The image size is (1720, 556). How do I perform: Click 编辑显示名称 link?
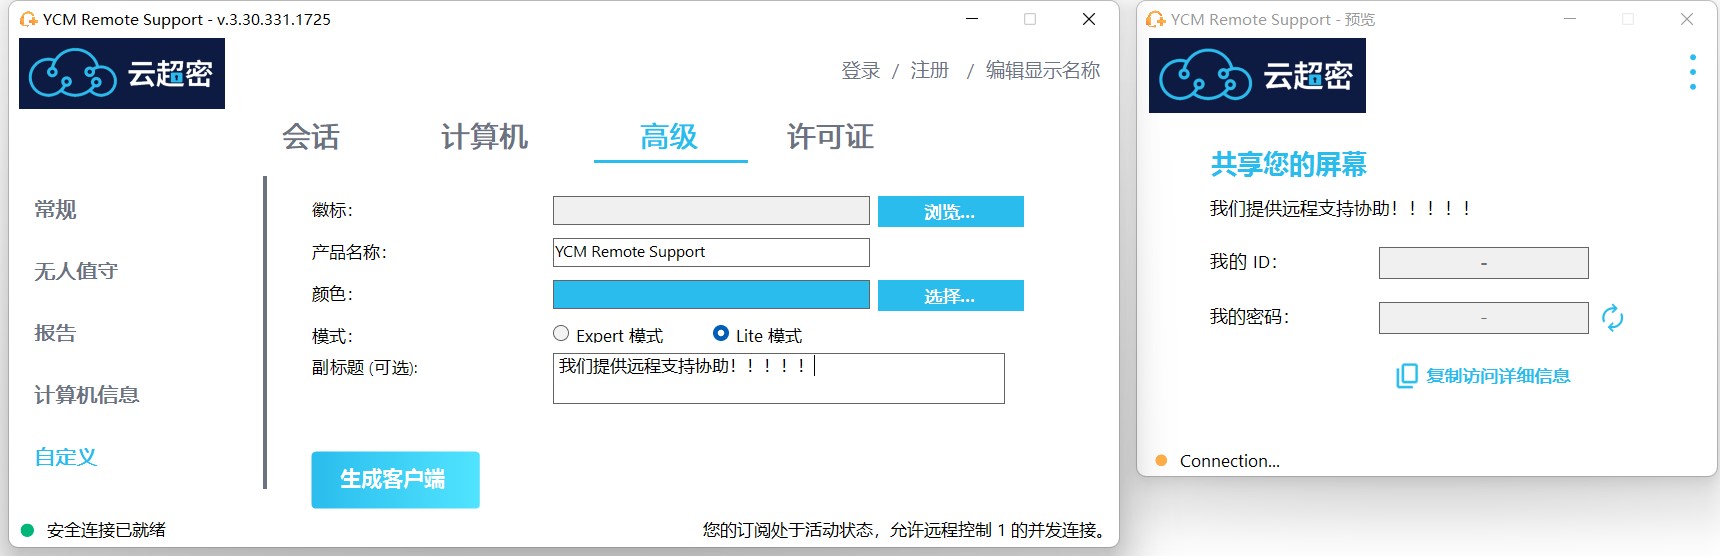click(x=1043, y=70)
